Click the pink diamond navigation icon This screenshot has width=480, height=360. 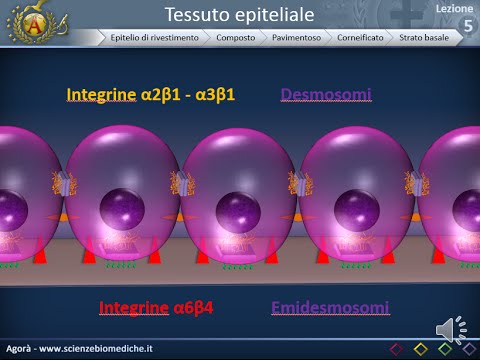(x=397, y=349)
